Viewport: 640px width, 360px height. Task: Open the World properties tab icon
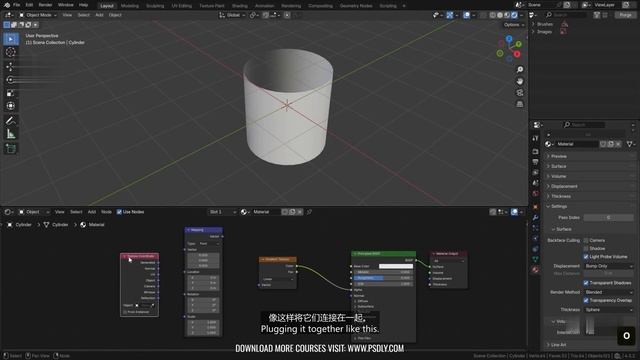(x=536, y=193)
